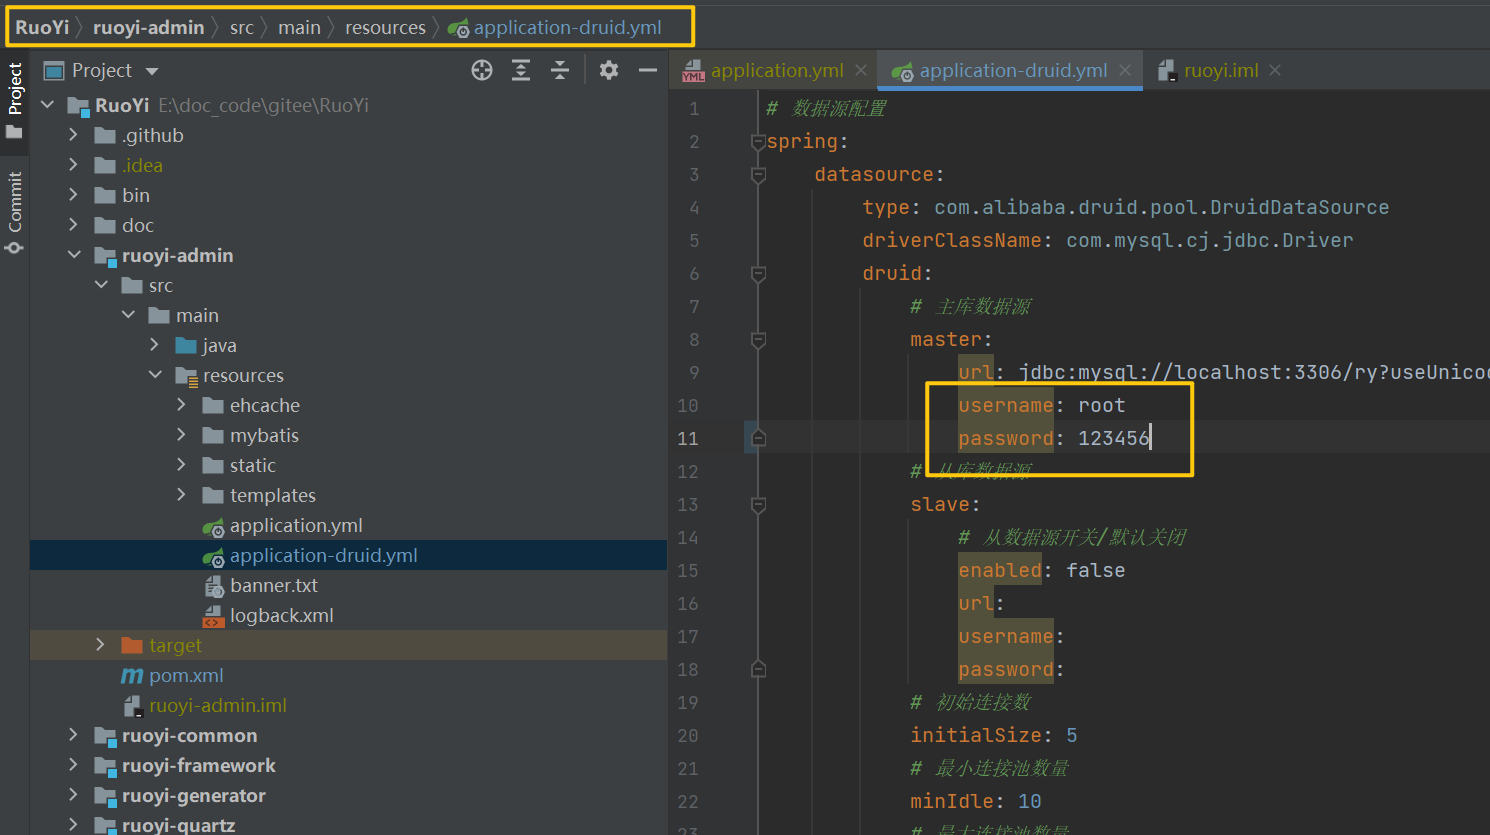Collapse the ruoyi-admin module
The image size is (1490, 835).
point(74,254)
